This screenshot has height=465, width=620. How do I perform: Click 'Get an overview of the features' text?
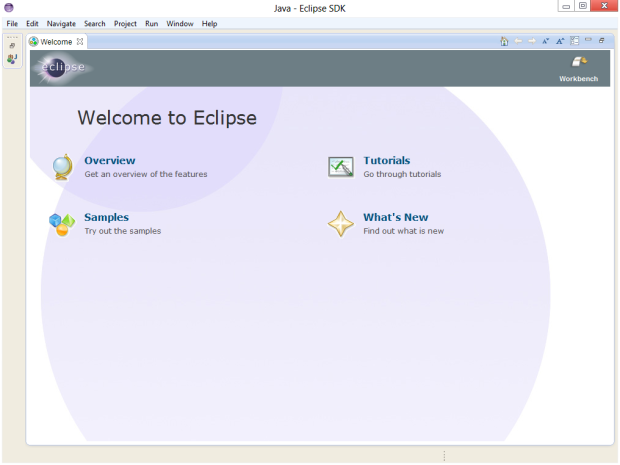point(146,174)
